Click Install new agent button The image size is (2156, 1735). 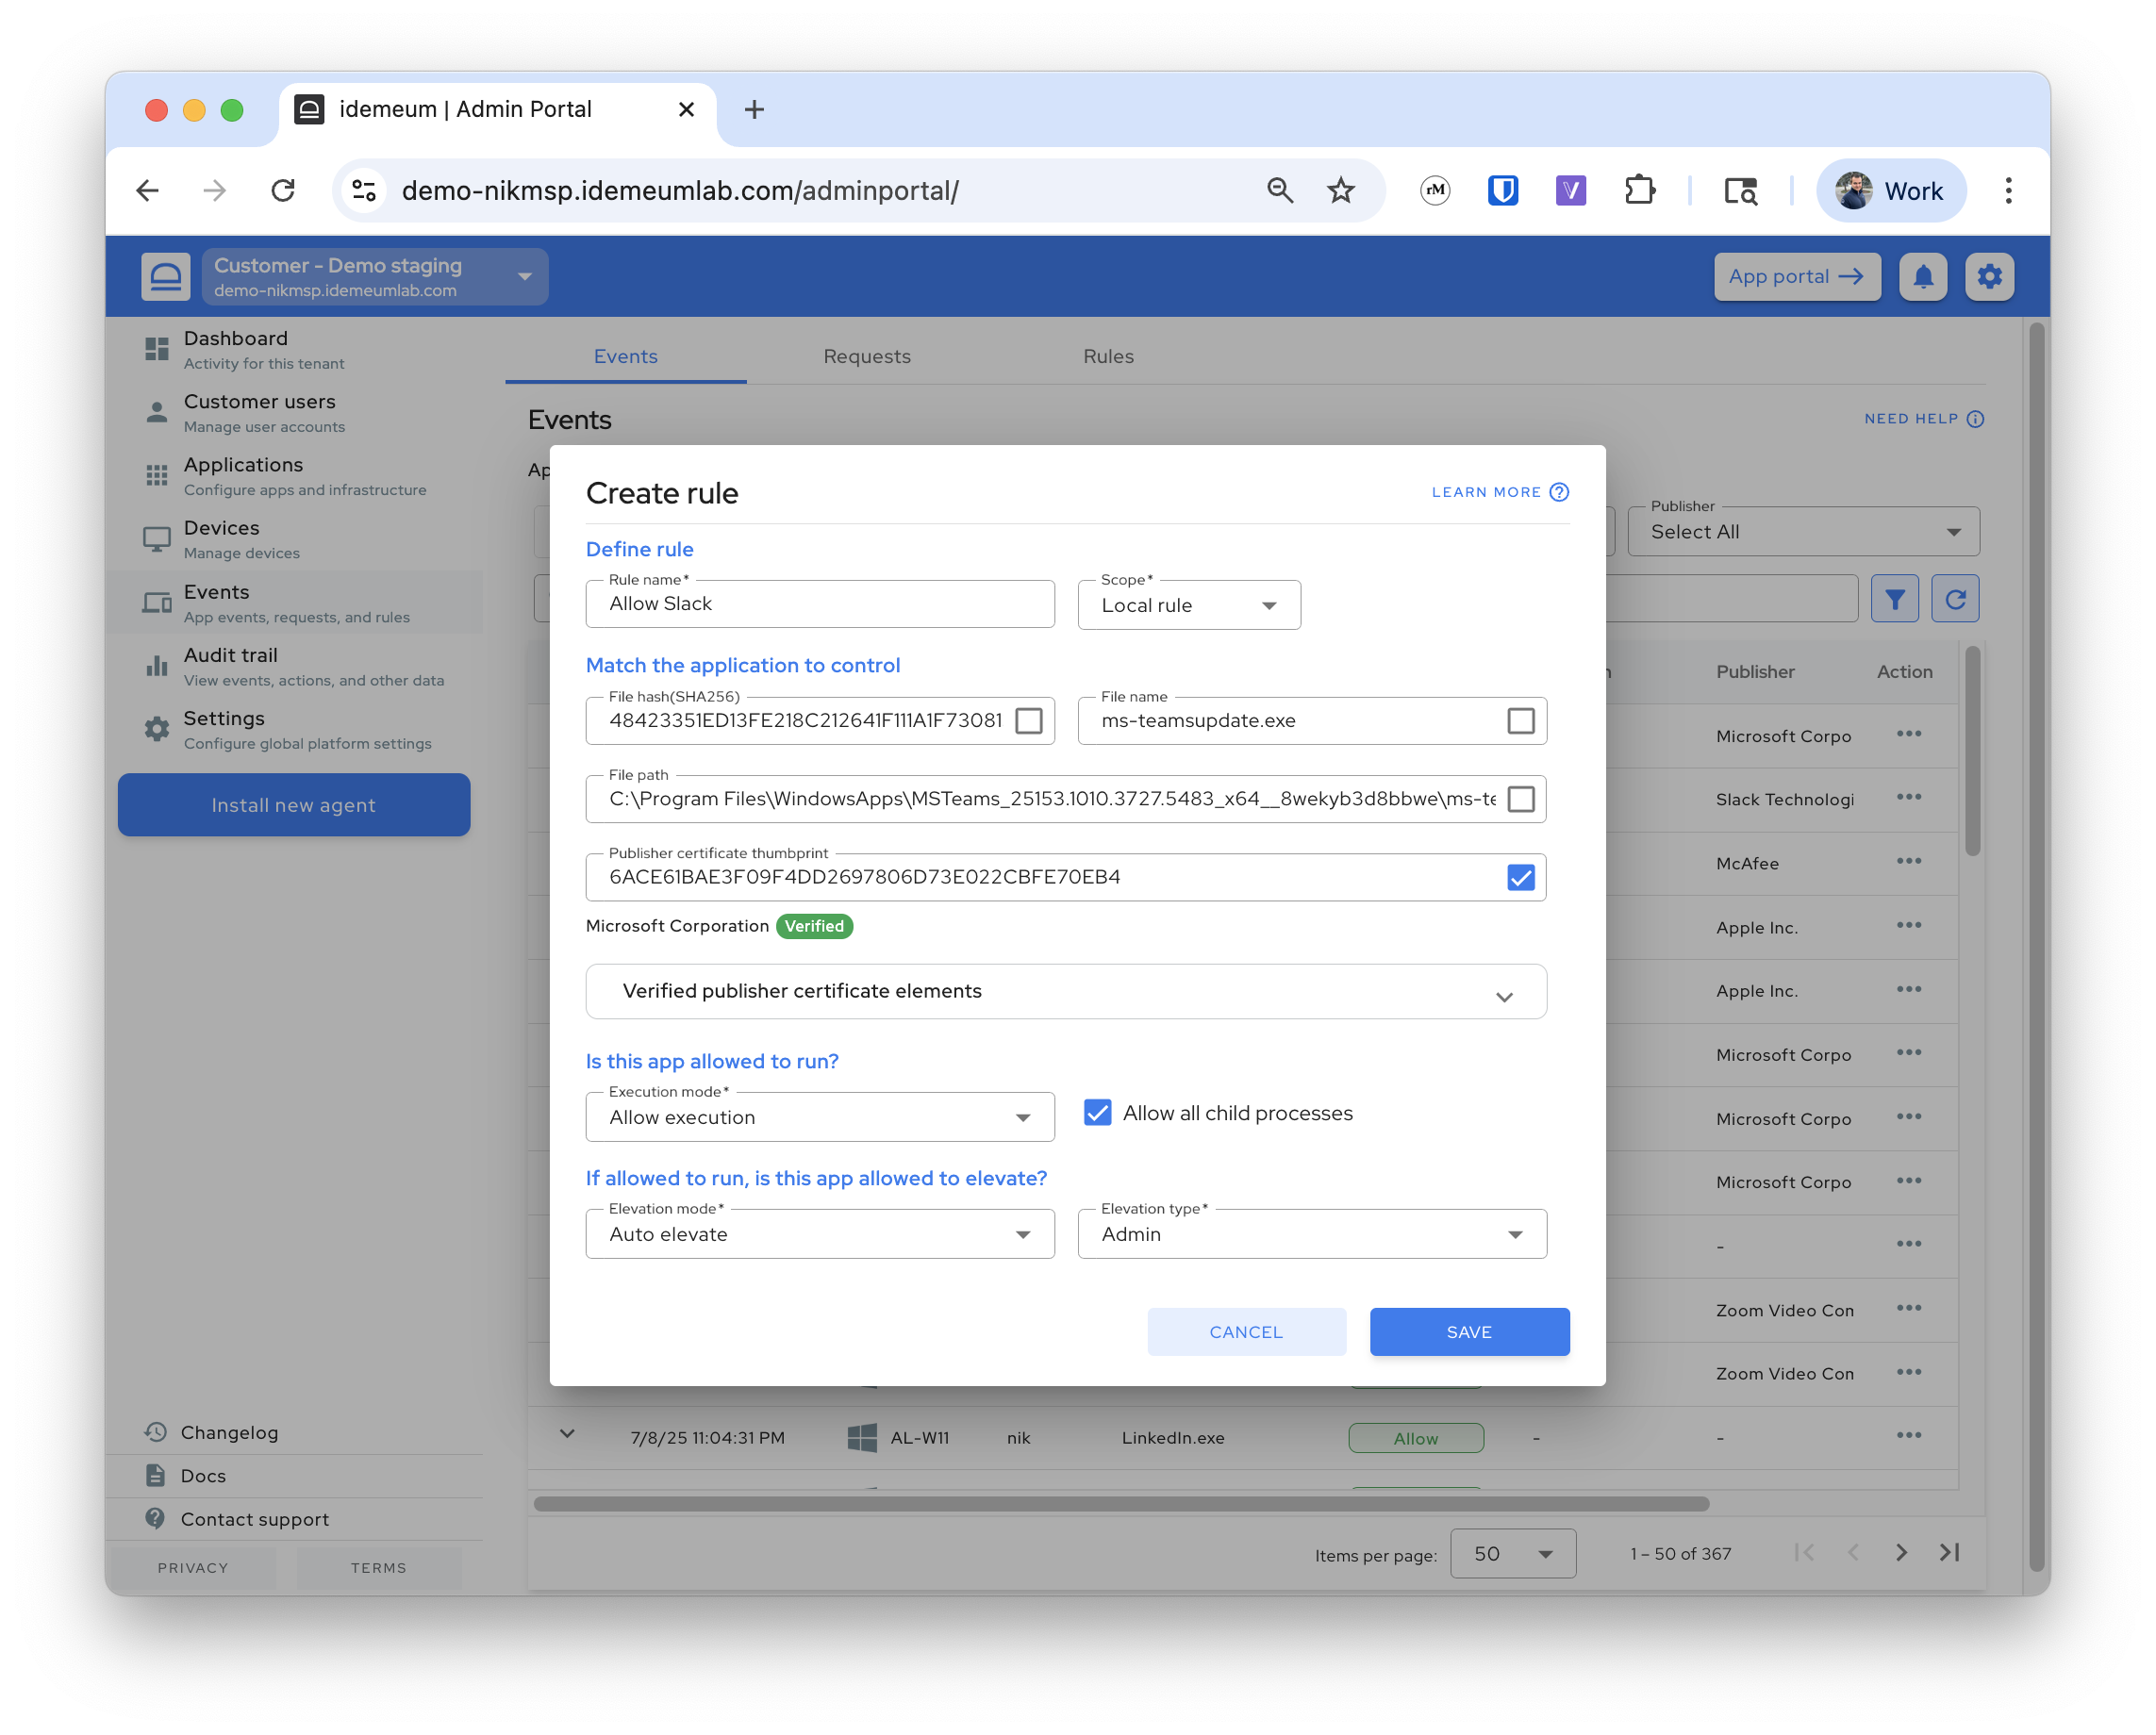(294, 805)
